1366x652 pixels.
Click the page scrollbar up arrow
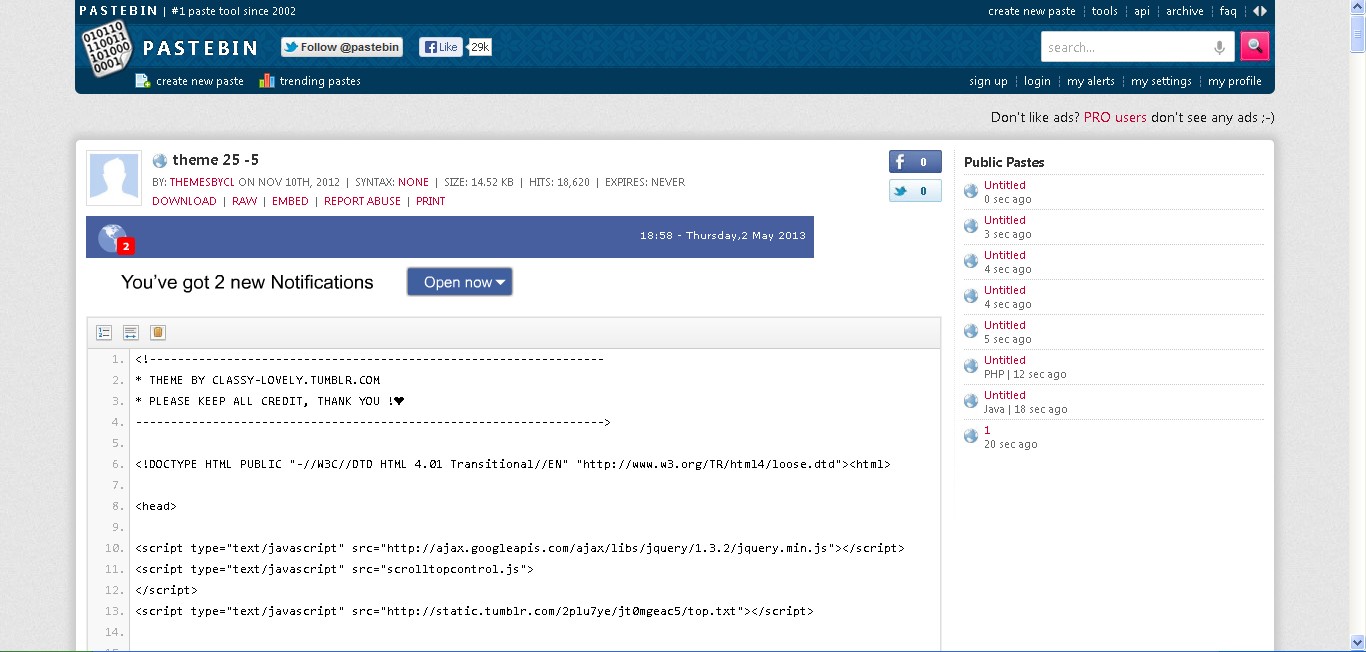(x=1357, y=8)
